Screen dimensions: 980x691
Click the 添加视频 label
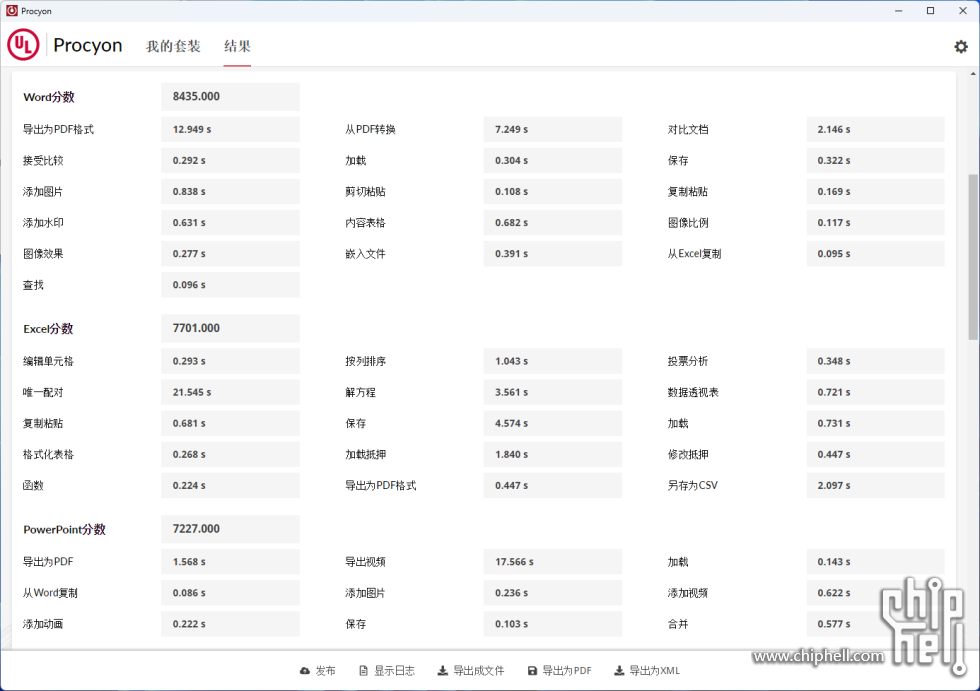(x=688, y=593)
